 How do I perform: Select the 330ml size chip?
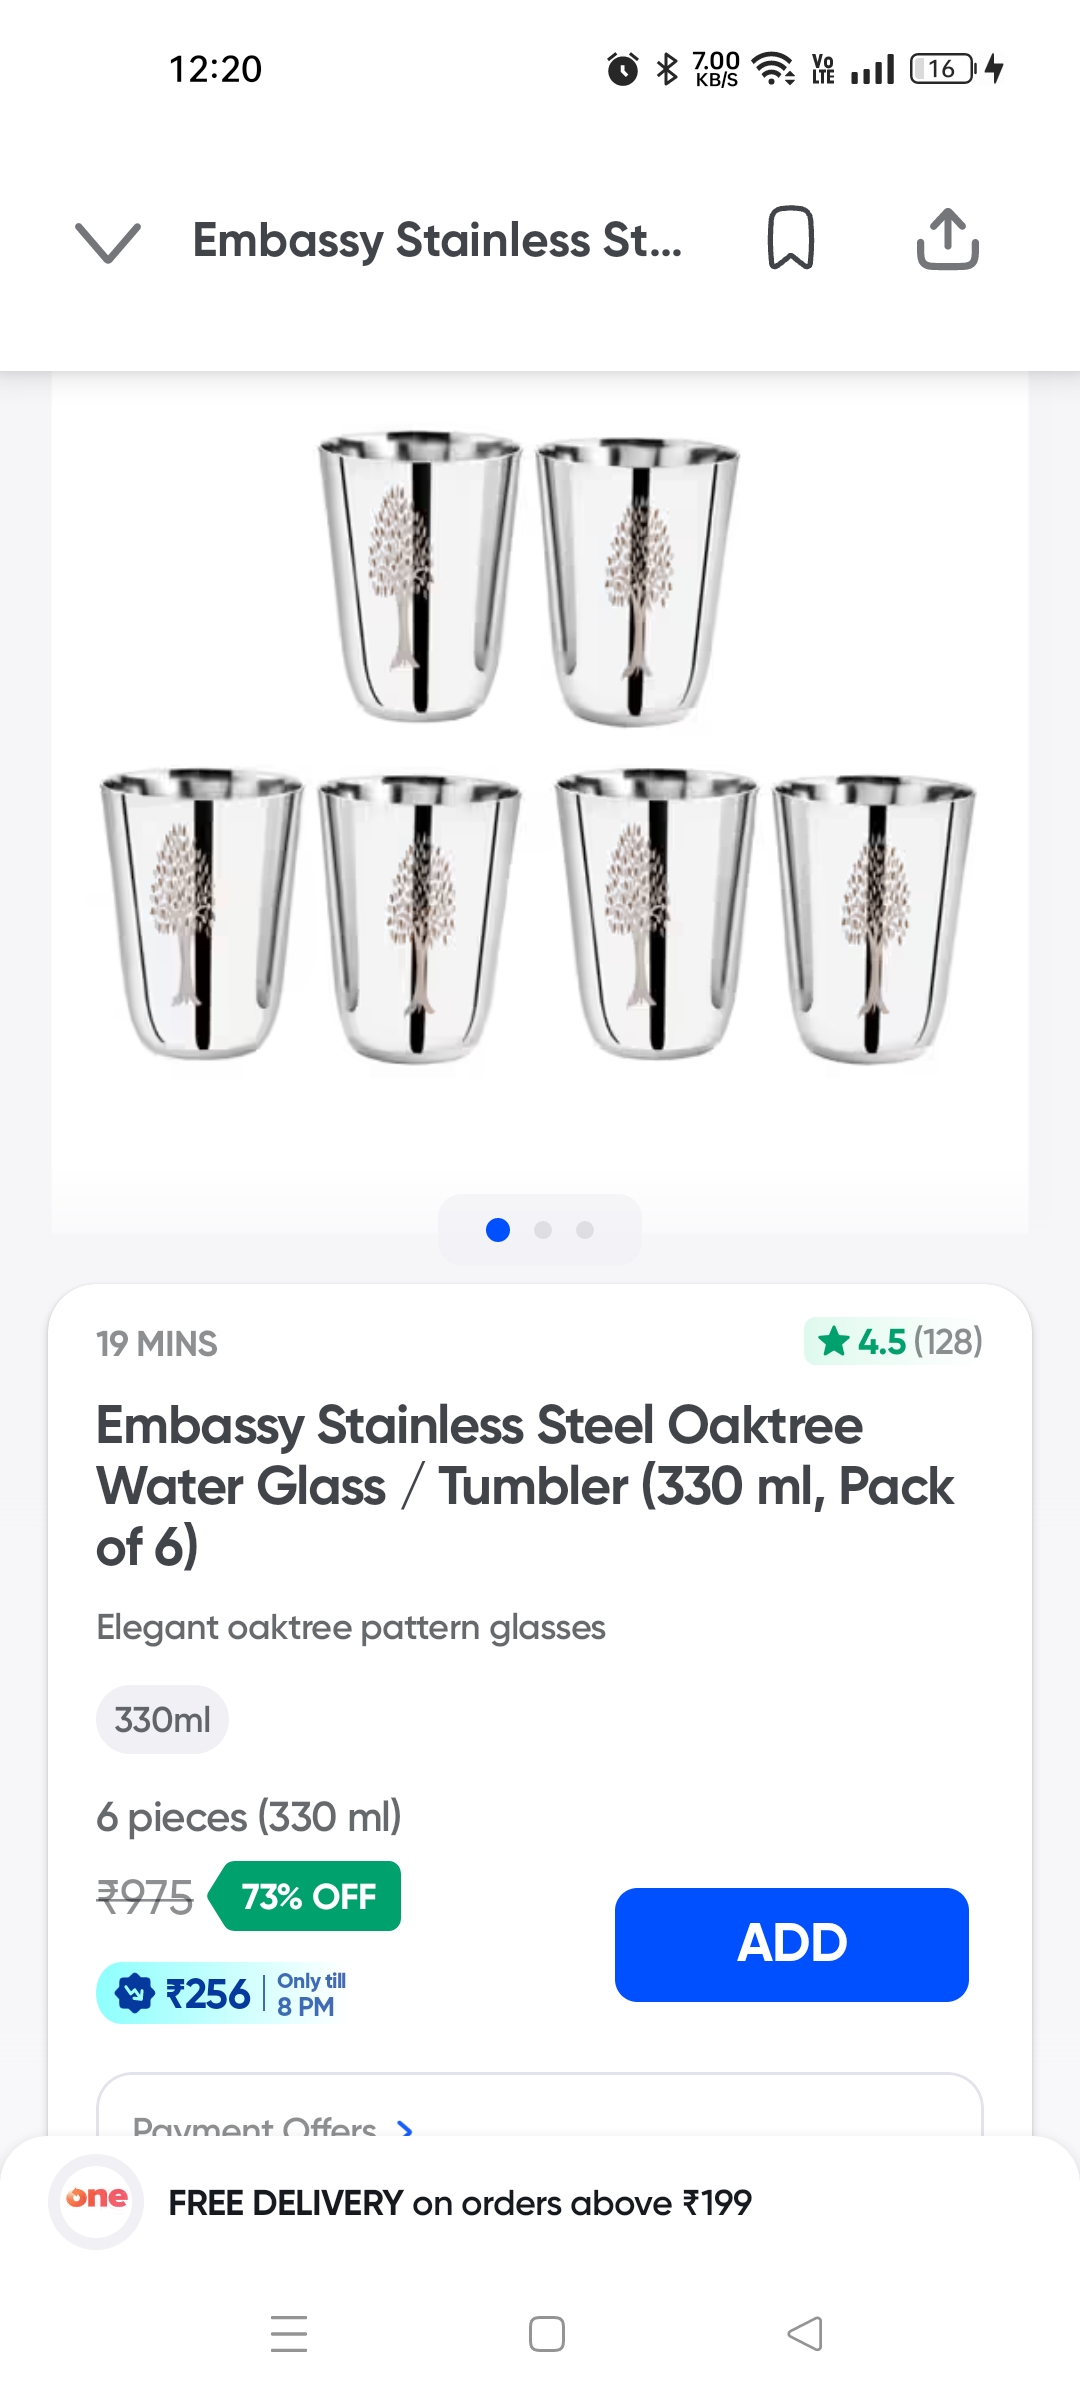[162, 1720]
